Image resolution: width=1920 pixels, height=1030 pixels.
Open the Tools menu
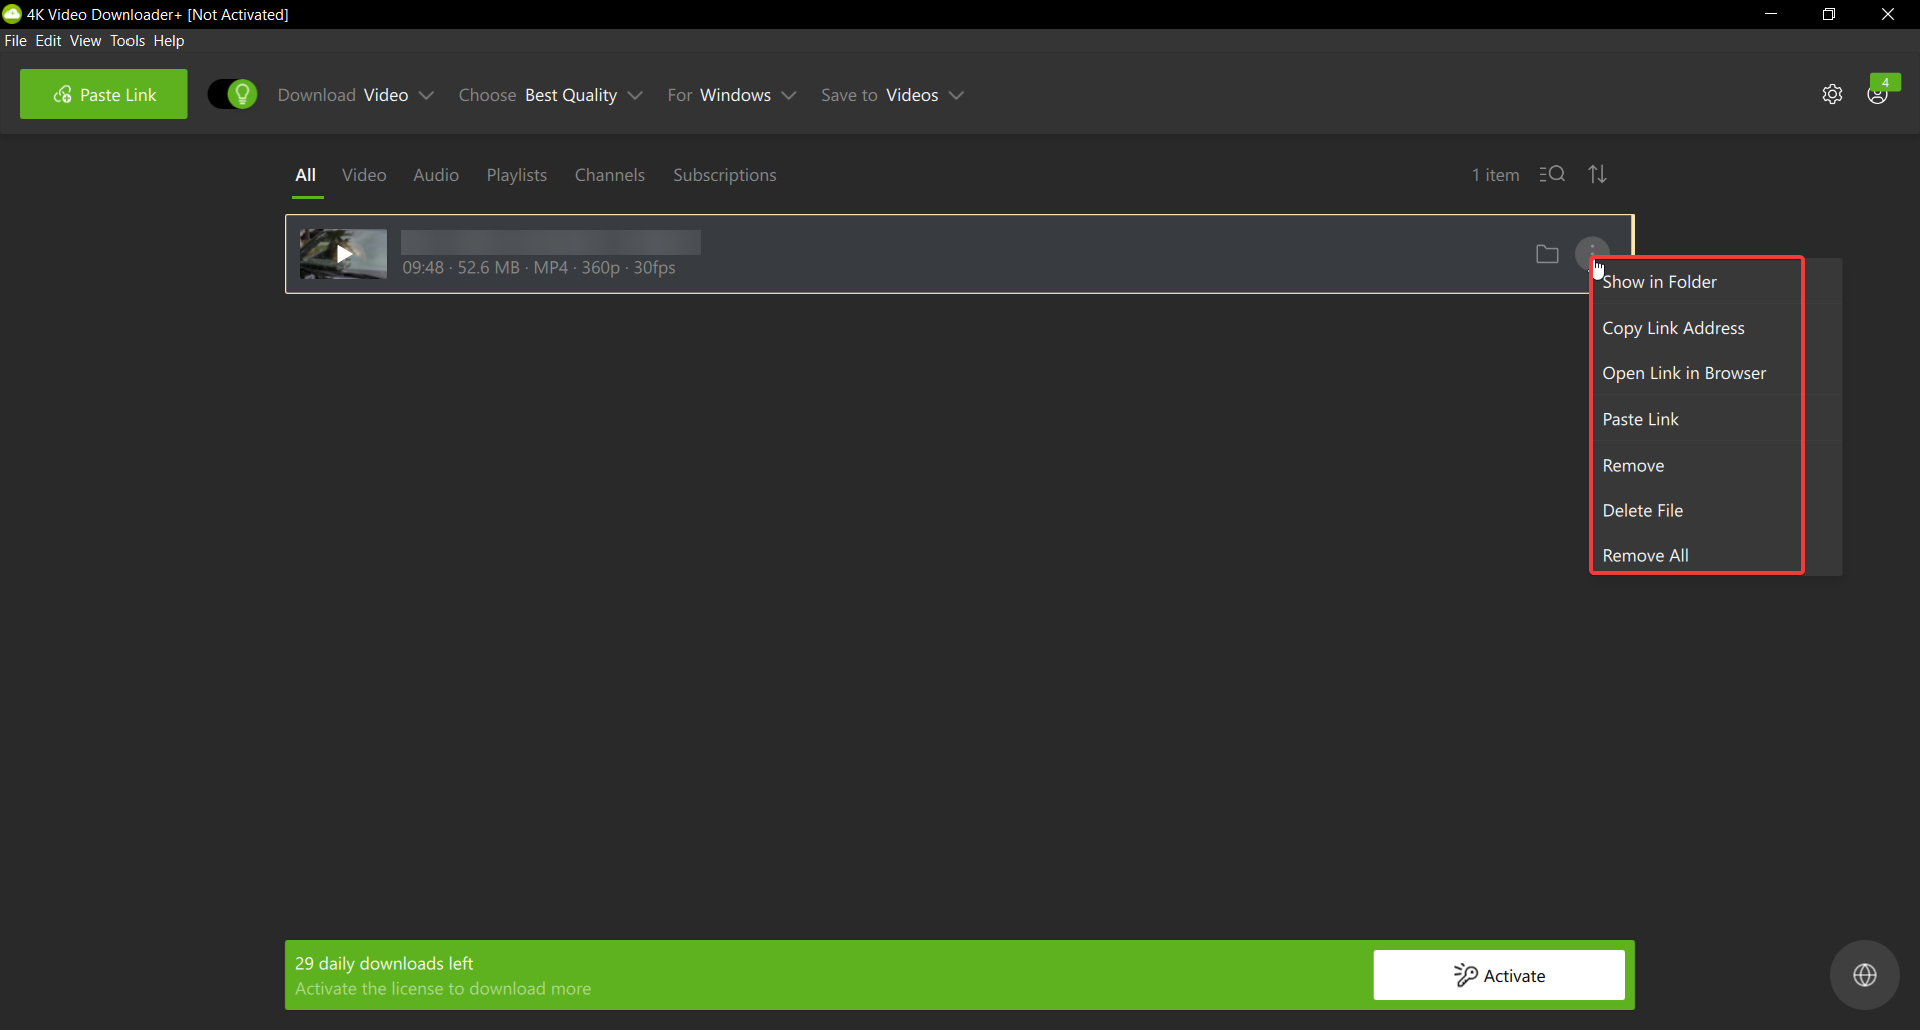click(127, 41)
